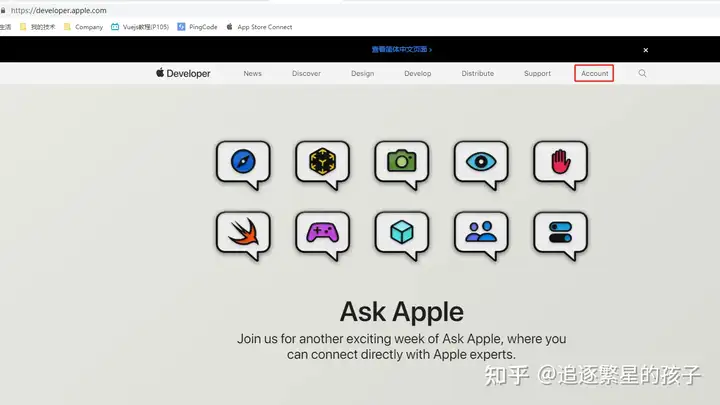This screenshot has width=720, height=405.
Task: Click the blue eye speech bubble icon
Action: 481,164
